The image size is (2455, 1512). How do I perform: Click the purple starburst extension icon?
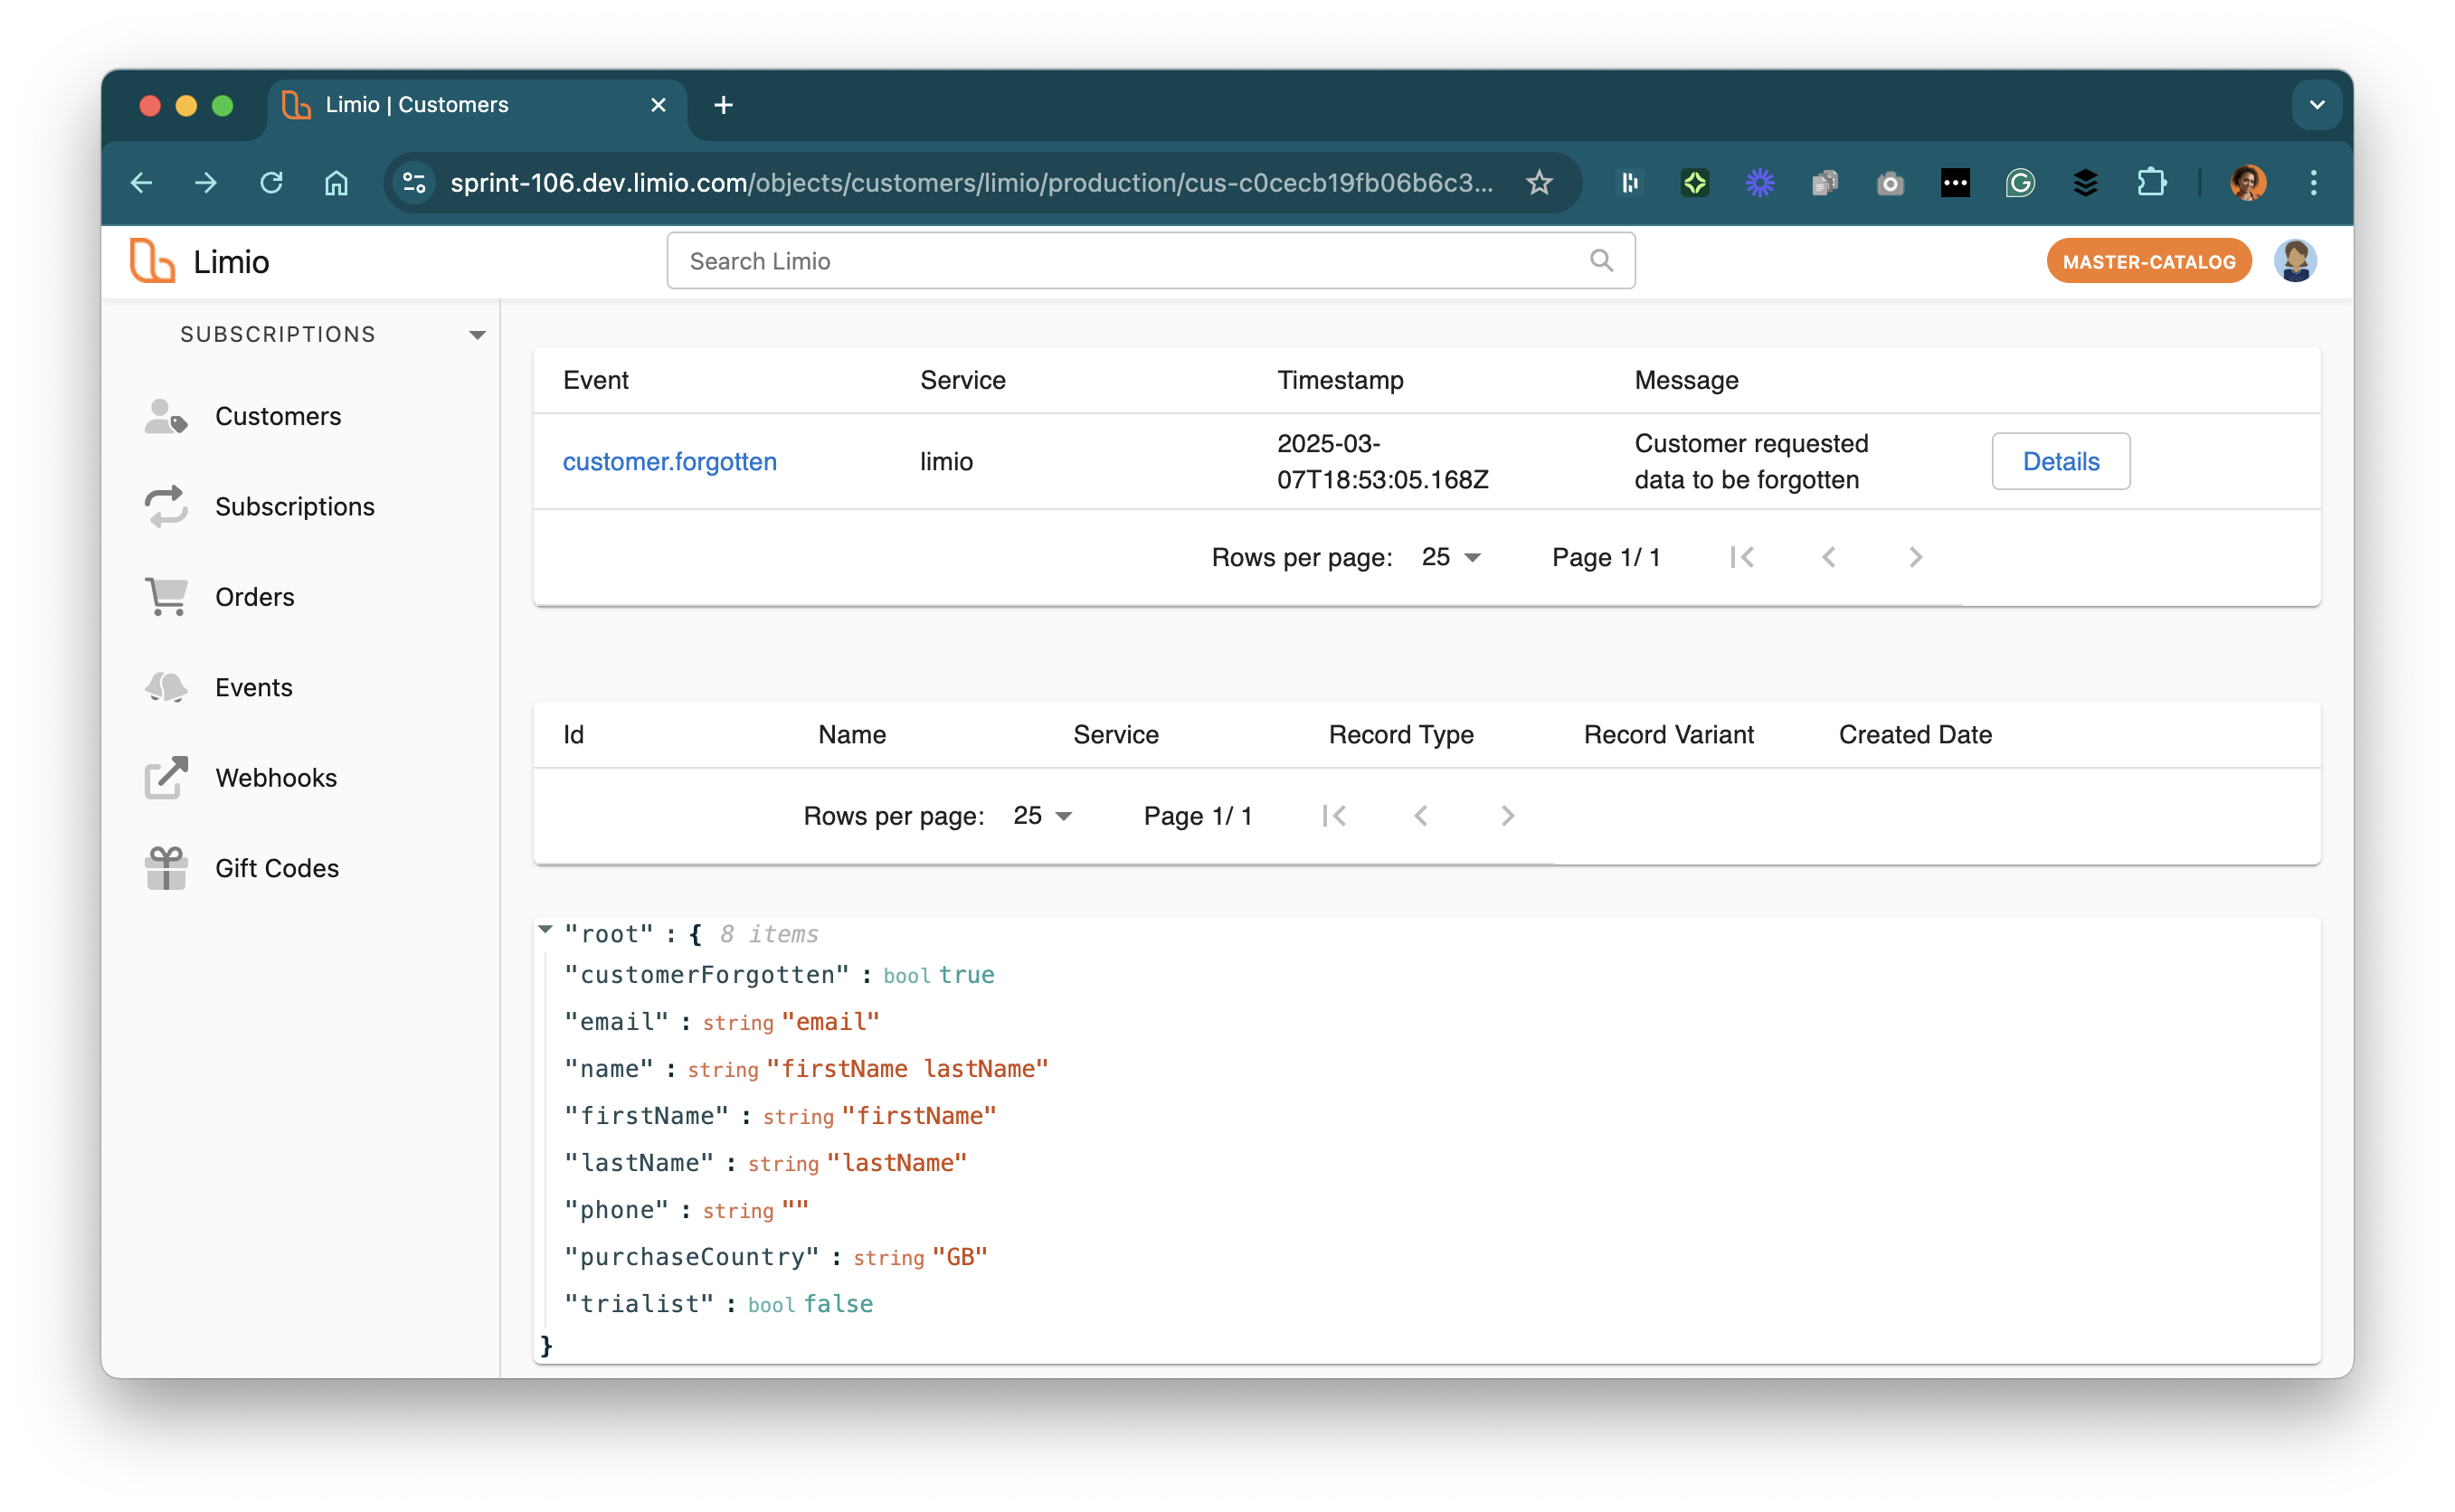coord(1760,183)
